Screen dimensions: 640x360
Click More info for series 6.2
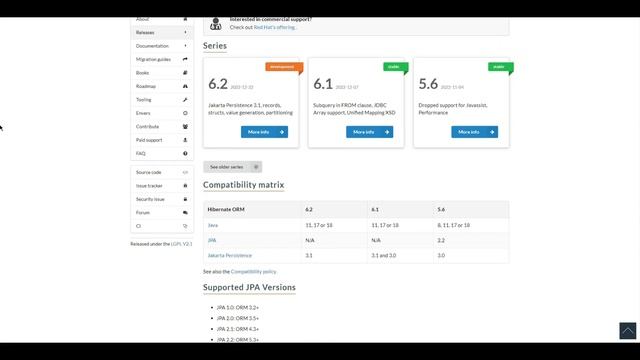click(x=264, y=132)
